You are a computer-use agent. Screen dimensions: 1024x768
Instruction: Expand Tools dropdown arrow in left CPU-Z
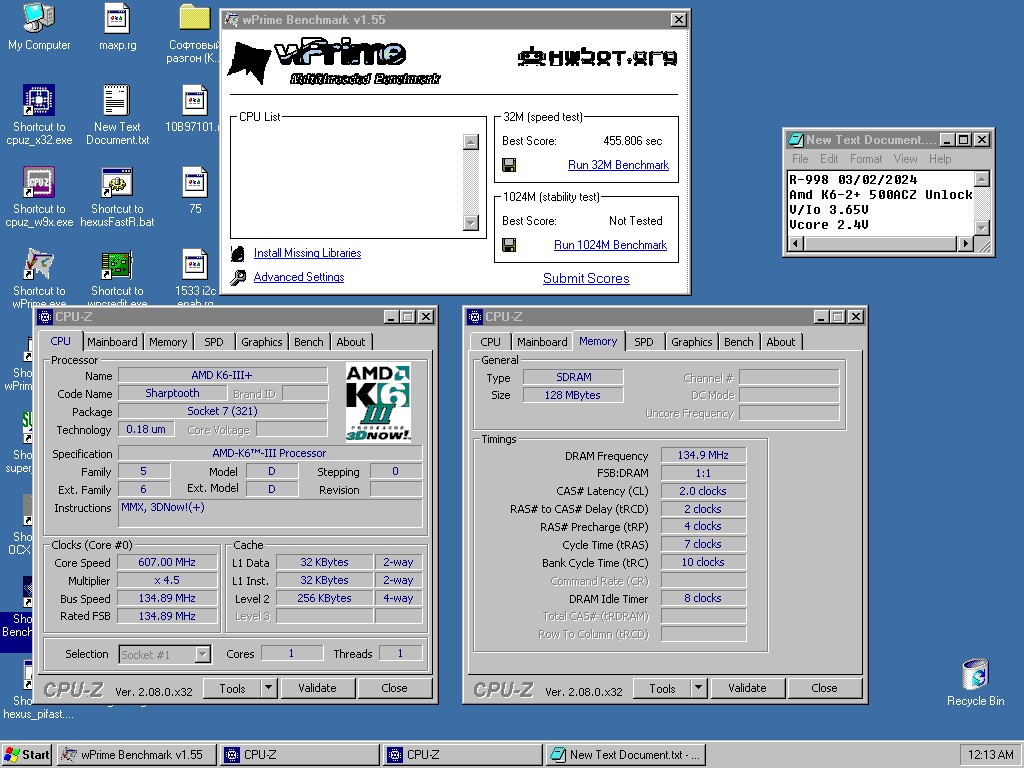point(268,688)
